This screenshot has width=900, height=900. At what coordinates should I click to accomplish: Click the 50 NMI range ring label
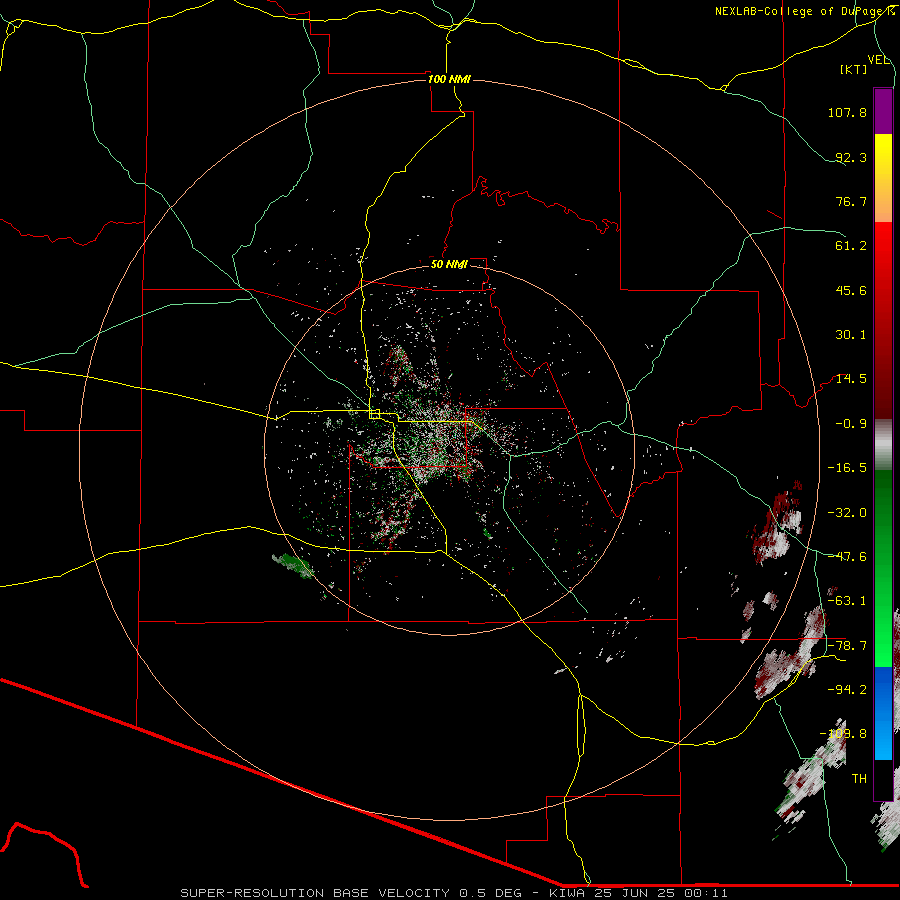coord(449,264)
